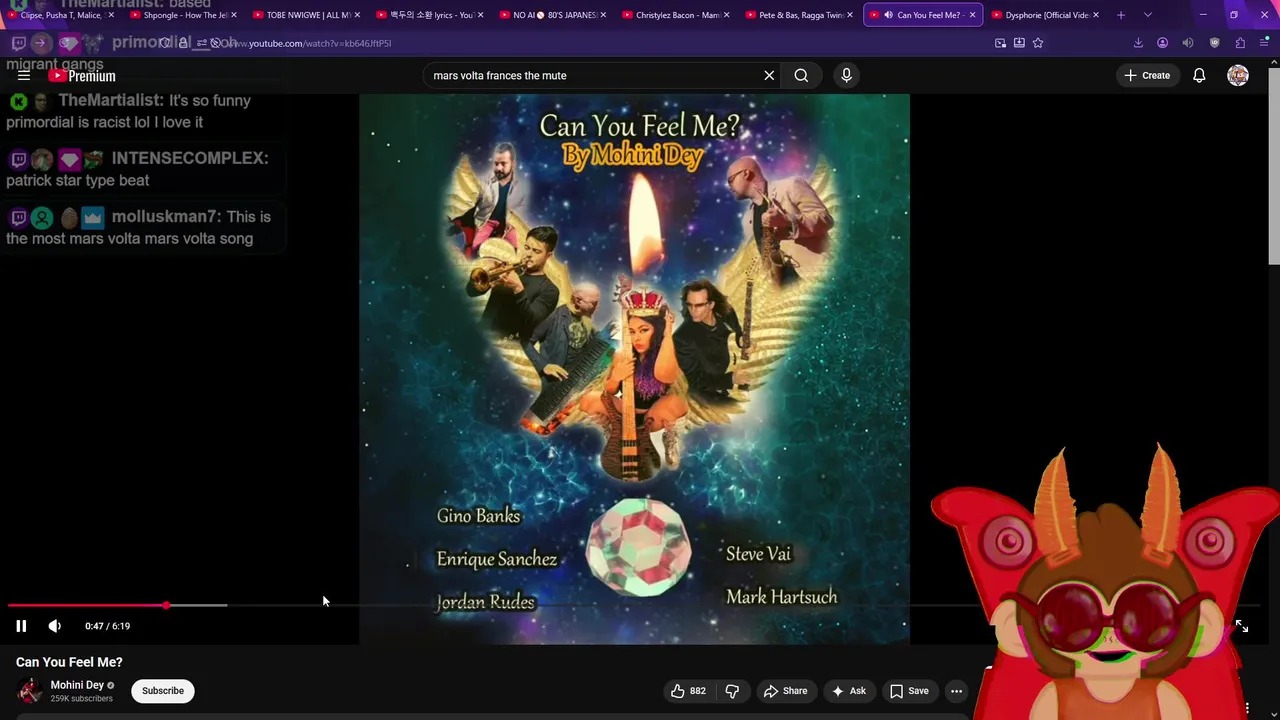Click the browser profile account icon
The width and height of the screenshot is (1280, 720).
click(x=1162, y=43)
